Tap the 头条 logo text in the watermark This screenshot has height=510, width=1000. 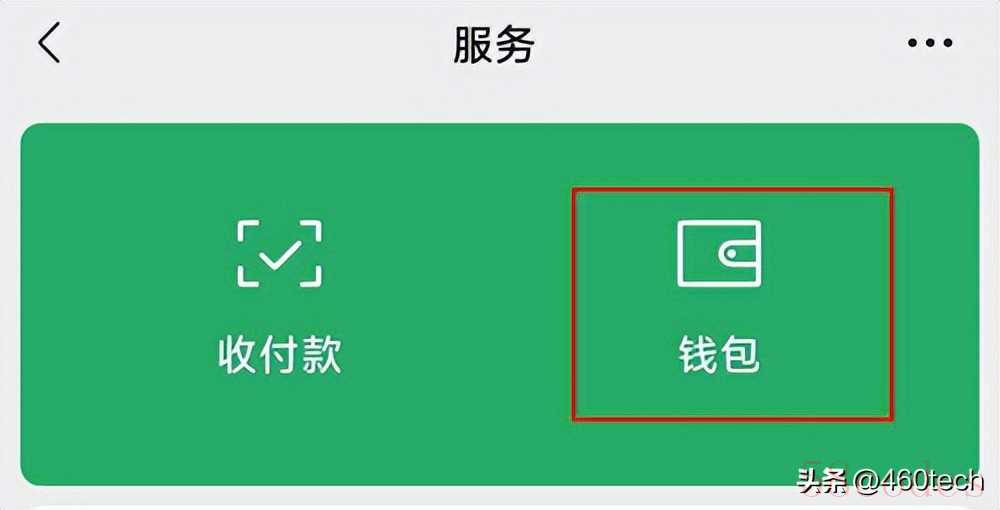[x=822, y=481]
